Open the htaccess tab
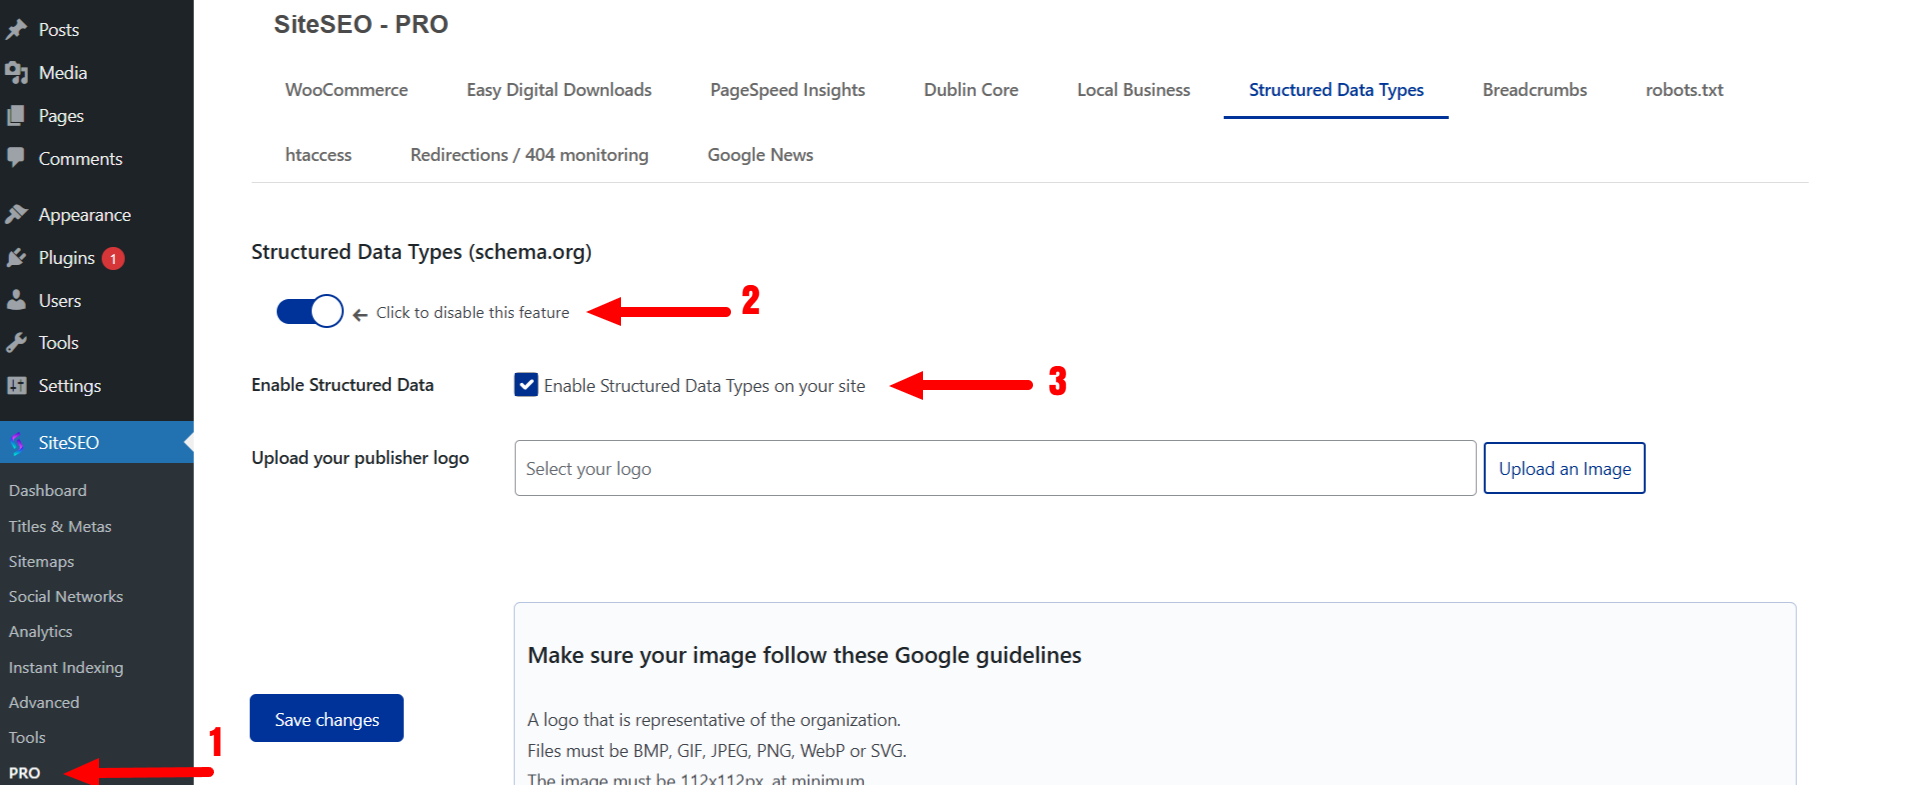Image resolution: width=1906 pixels, height=785 pixels. point(318,155)
